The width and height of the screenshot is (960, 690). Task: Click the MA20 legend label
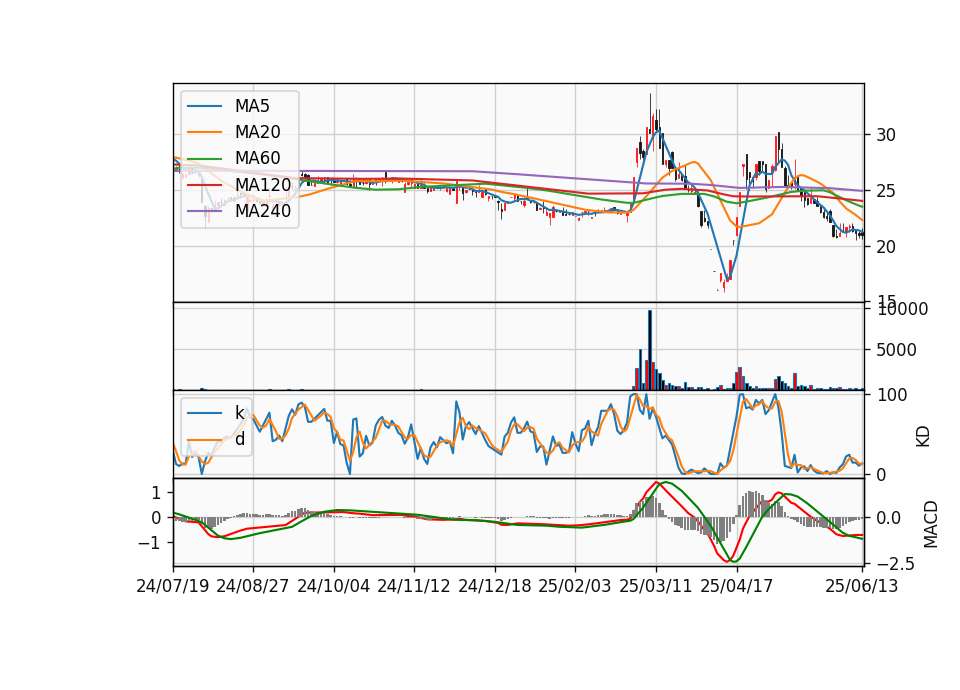click(x=258, y=132)
